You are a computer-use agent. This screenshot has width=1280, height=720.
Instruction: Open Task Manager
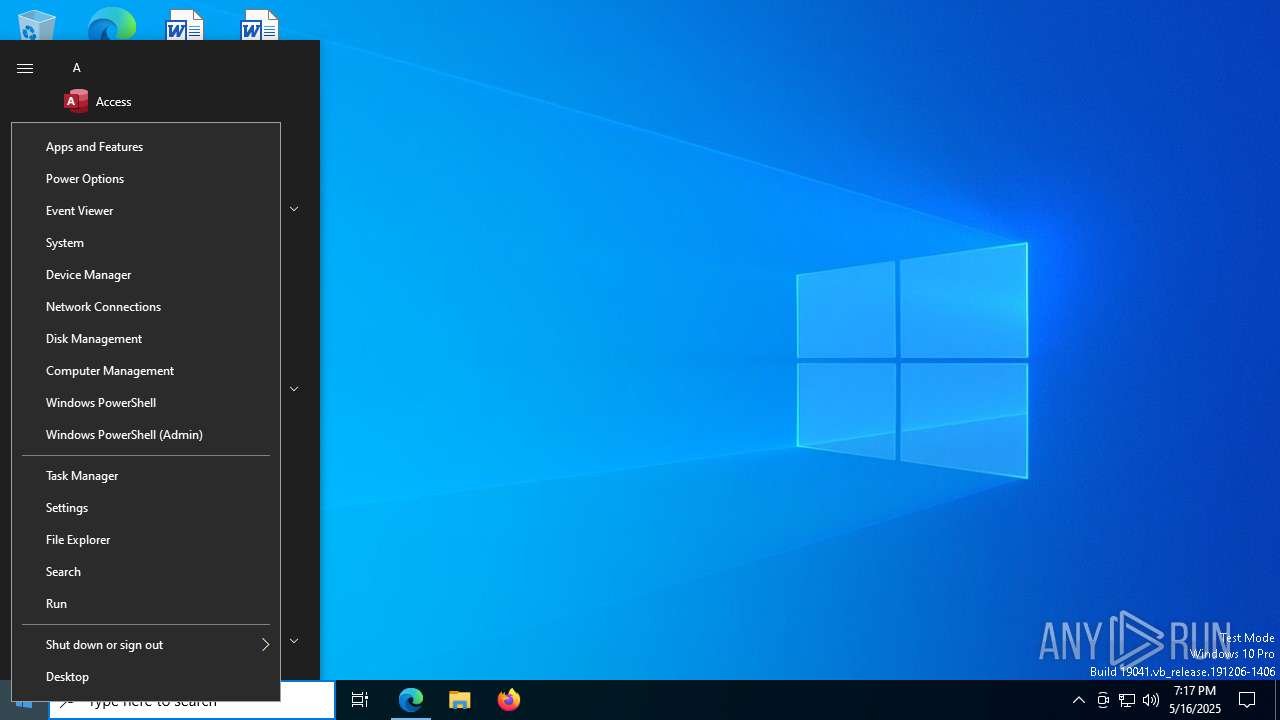[146, 476]
